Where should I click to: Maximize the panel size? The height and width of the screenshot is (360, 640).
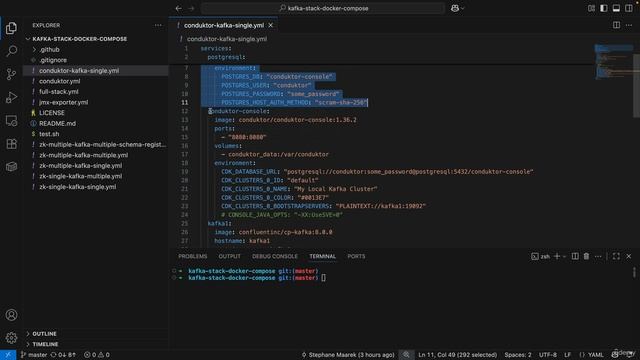tap(616, 256)
